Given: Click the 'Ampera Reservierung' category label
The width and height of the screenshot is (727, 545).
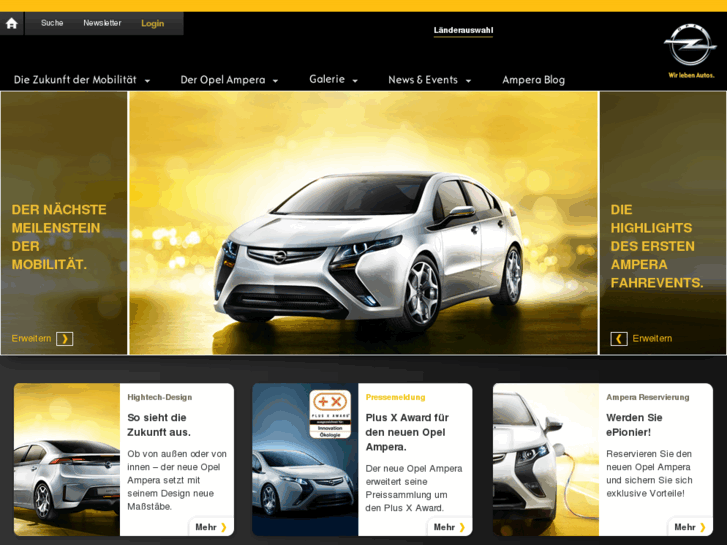Looking at the screenshot, I should point(648,397).
